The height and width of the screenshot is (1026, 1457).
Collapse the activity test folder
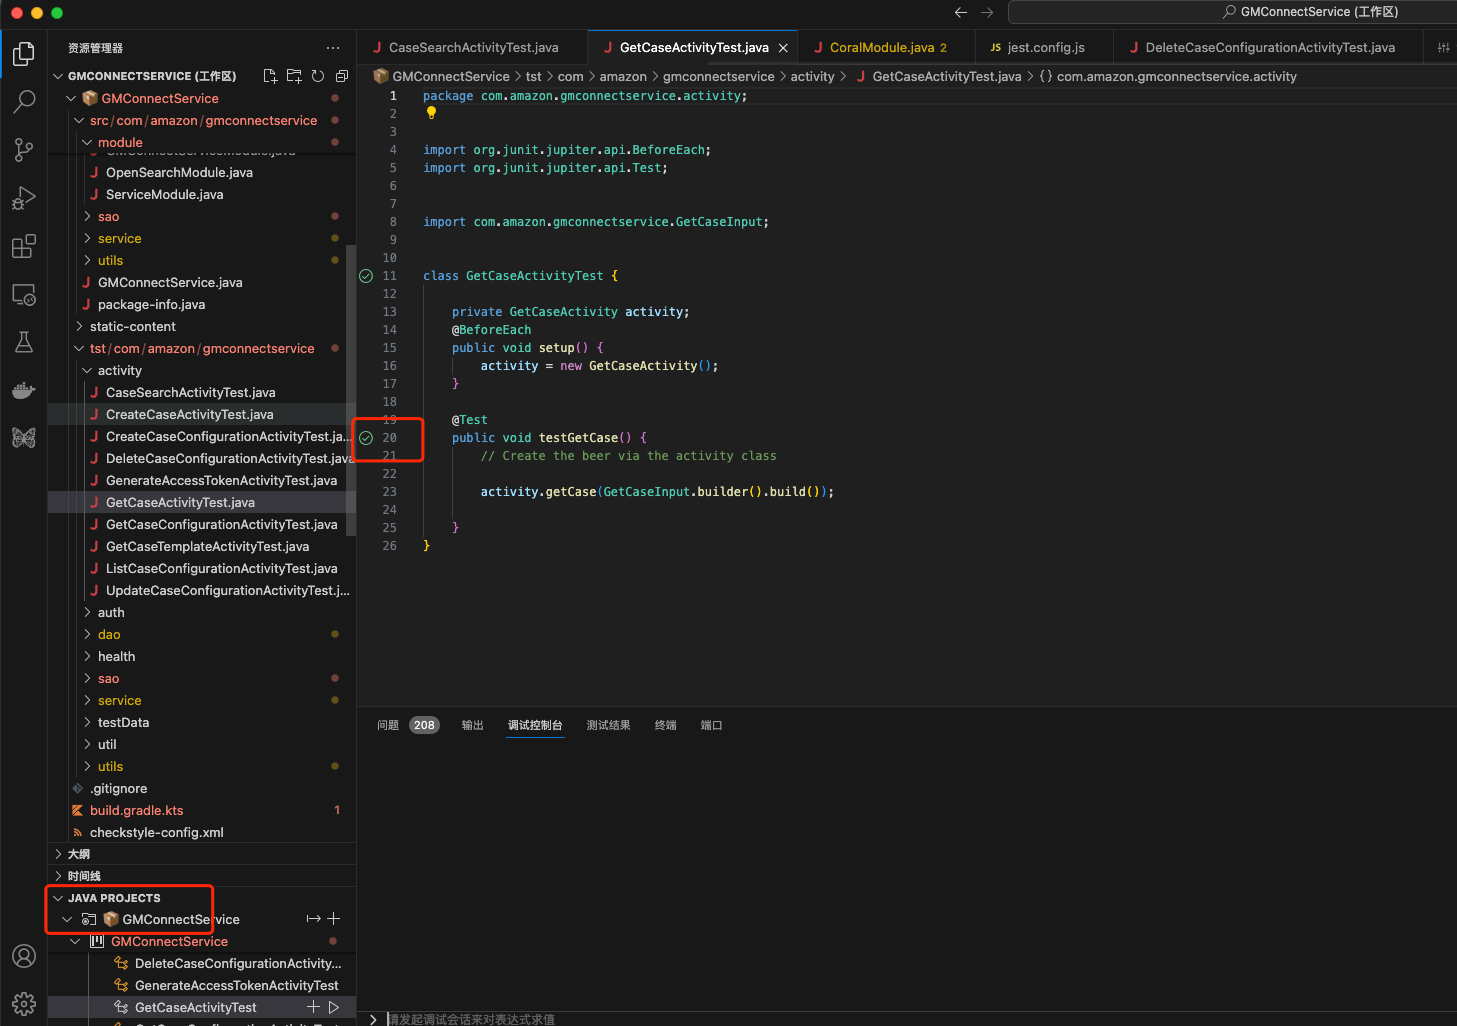point(87,370)
